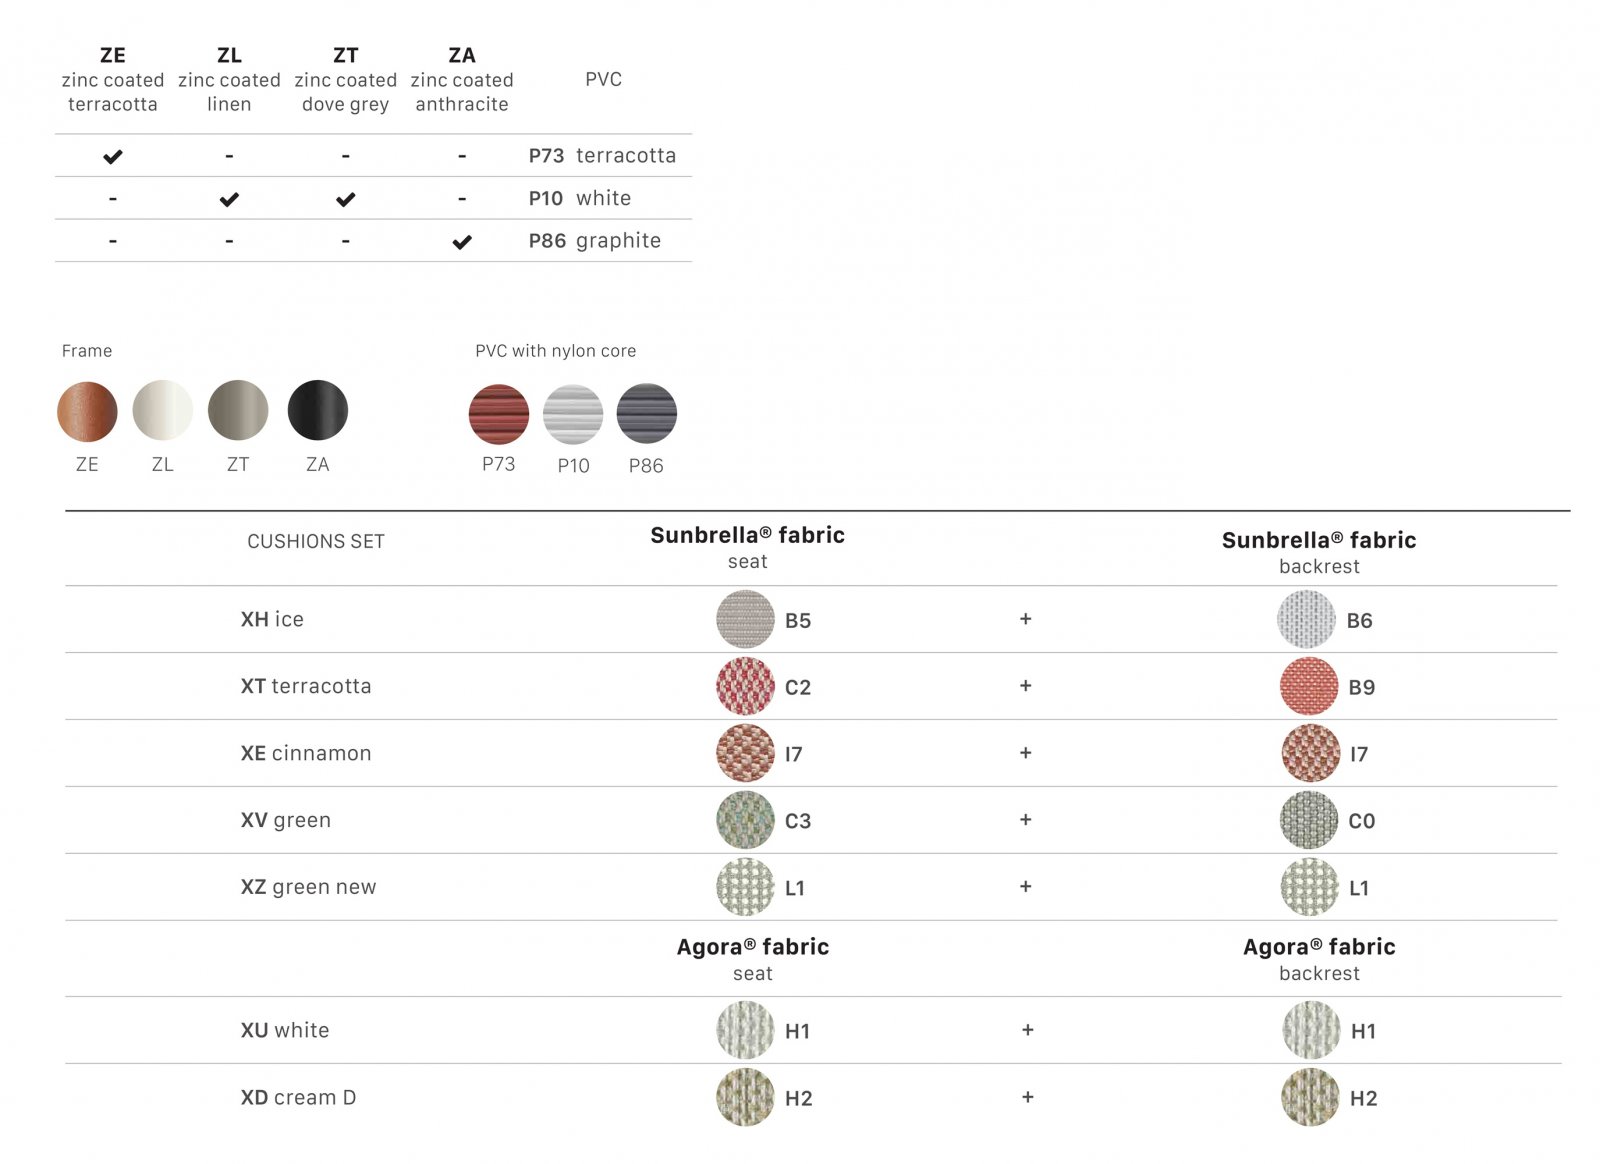Pick the P86 graphite PVC swatch

pyautogui.click(x=647, y=414)
